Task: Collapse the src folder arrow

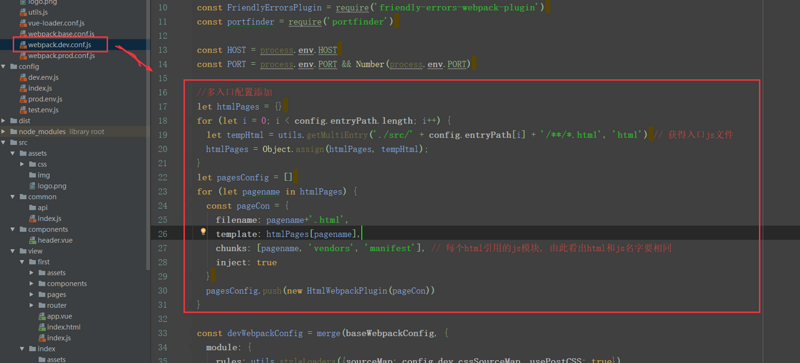Action: (4, 142)
